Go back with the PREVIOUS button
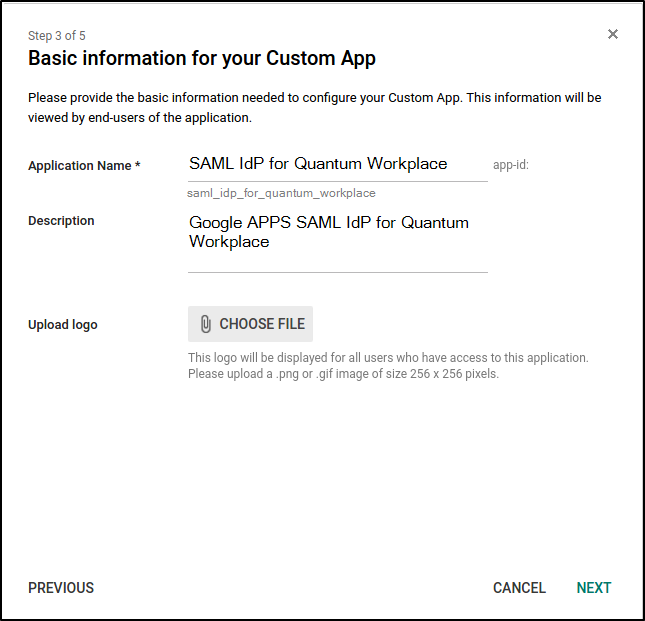This screenshot has height=621, width=645. pos(61,588)
